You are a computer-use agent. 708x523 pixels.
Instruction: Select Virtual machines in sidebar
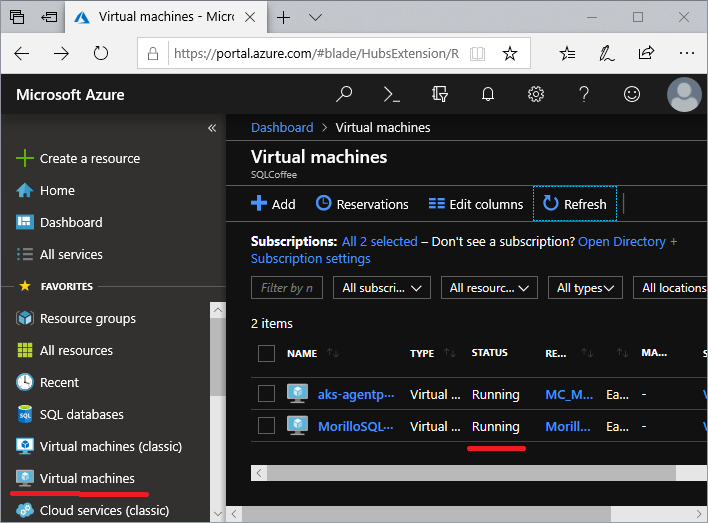[x=87, y=478]
